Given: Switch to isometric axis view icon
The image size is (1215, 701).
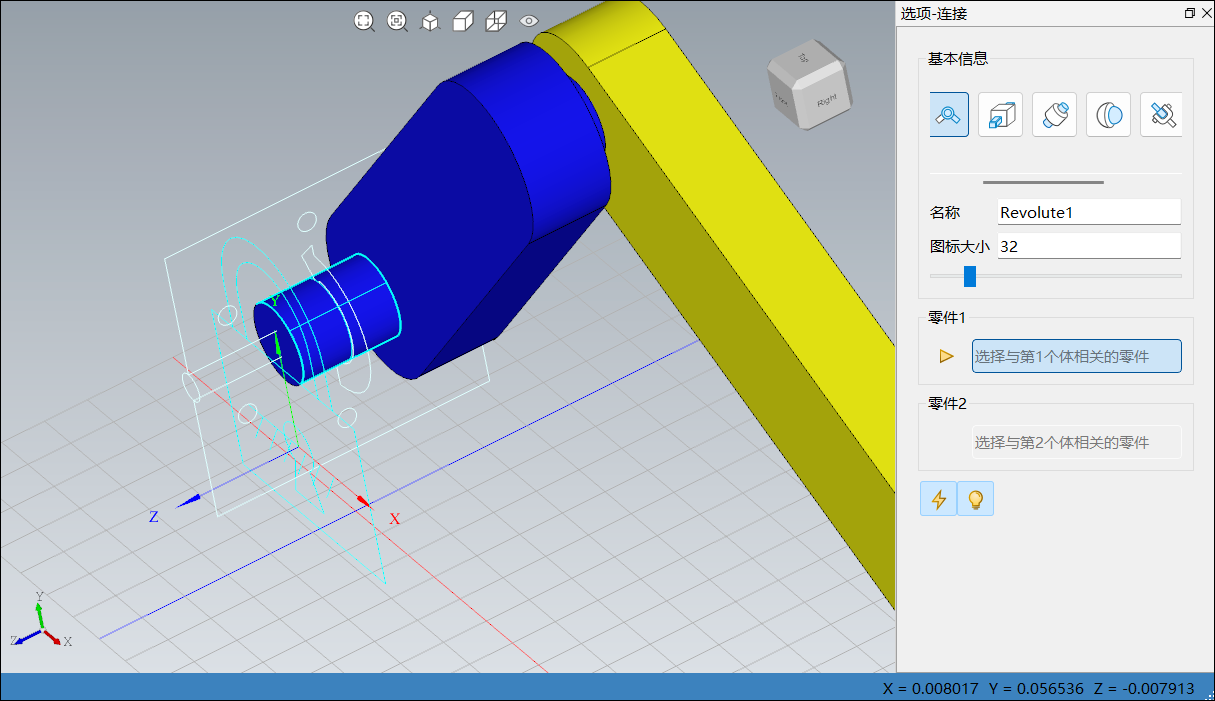Looking at the screenshot, I should coord(430,21).
